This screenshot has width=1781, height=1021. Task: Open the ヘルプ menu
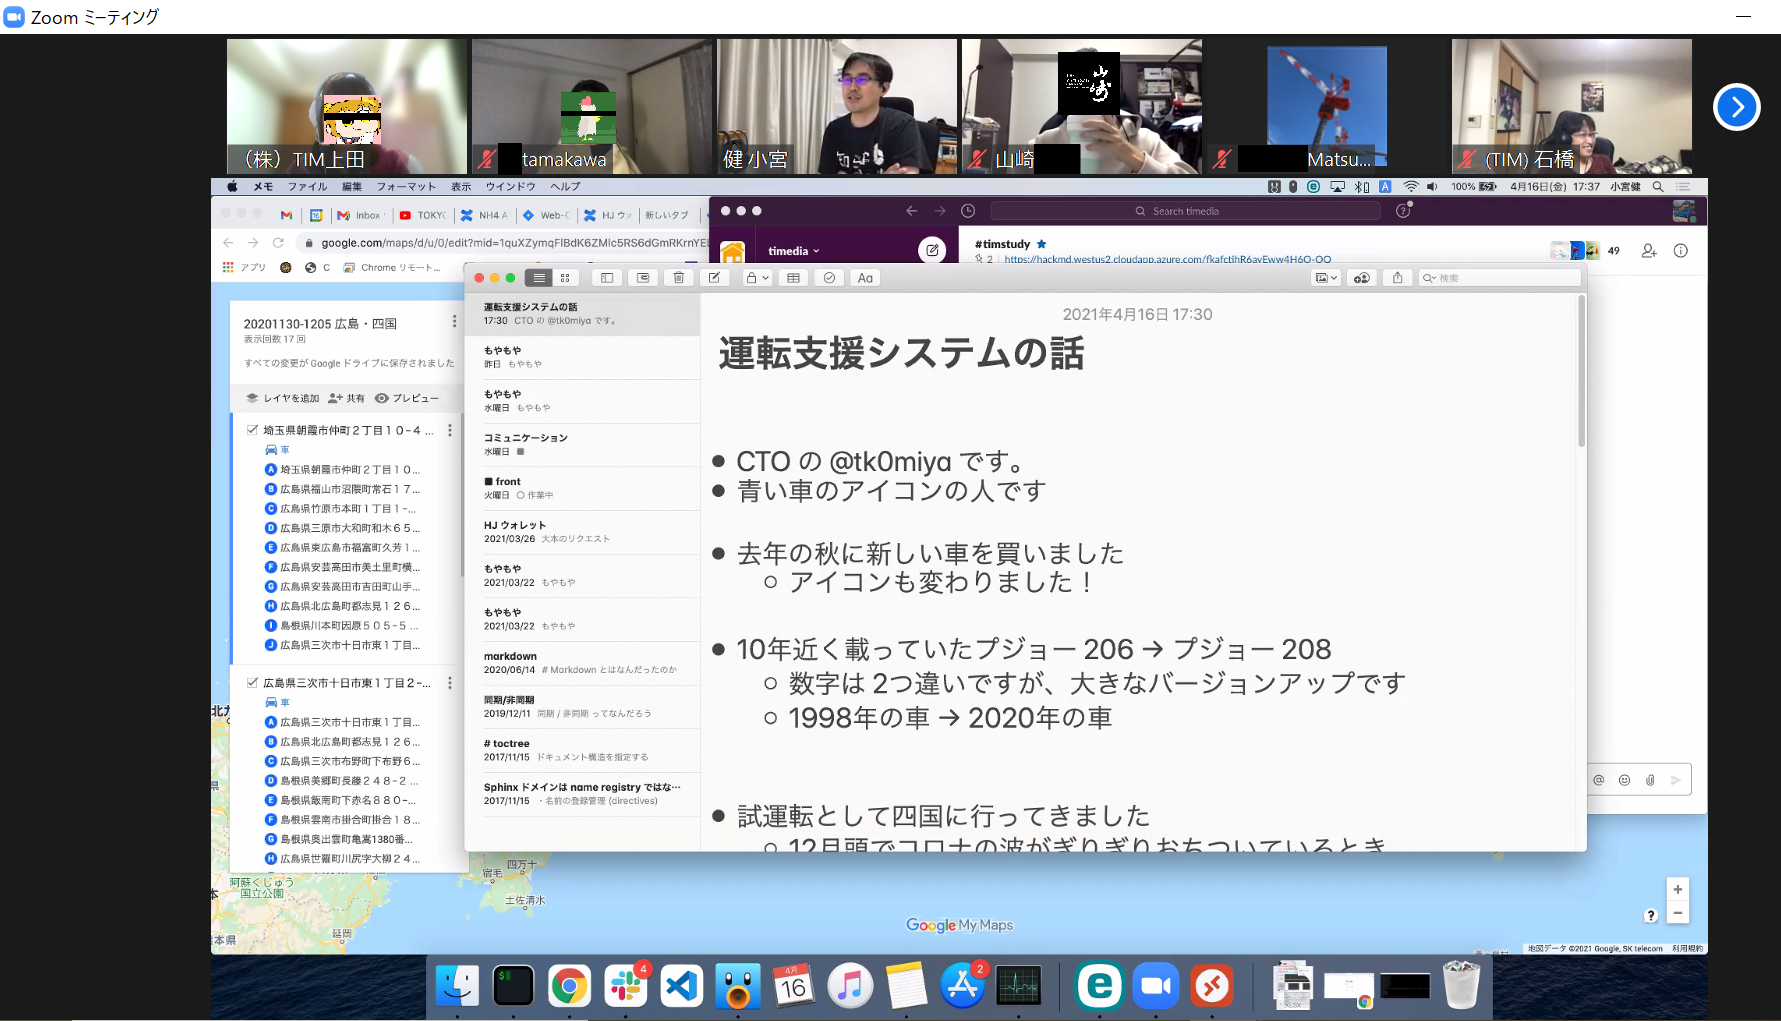coord(565,187)
